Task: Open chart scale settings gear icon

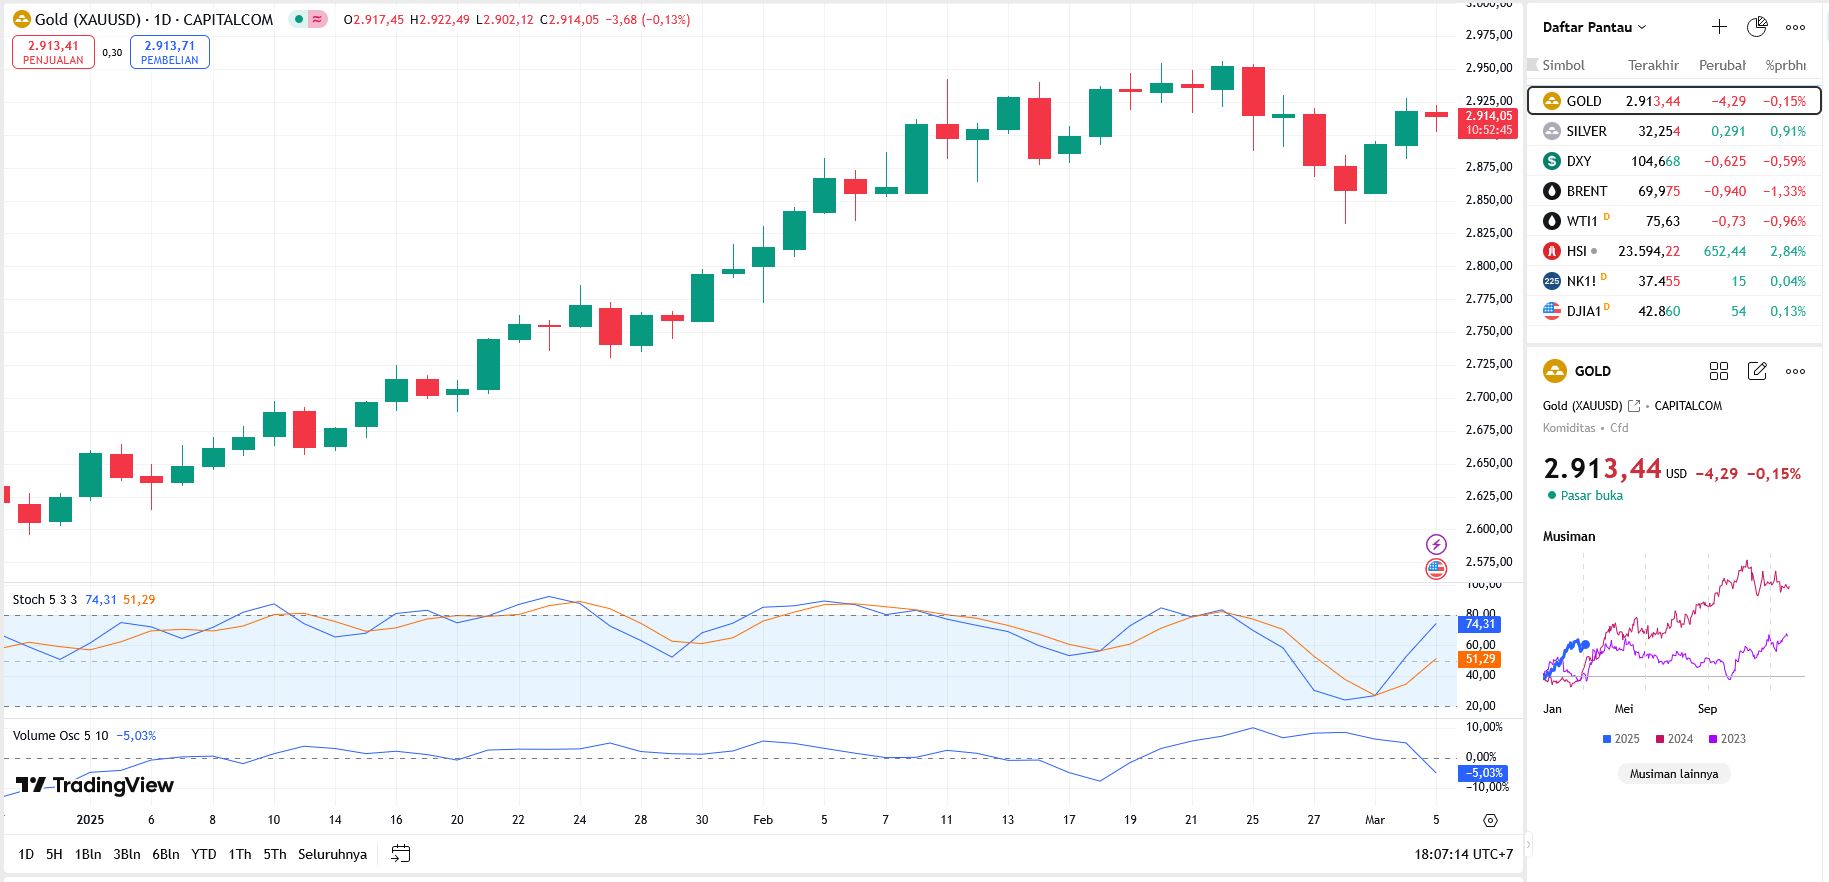Action: point(1490,820)
